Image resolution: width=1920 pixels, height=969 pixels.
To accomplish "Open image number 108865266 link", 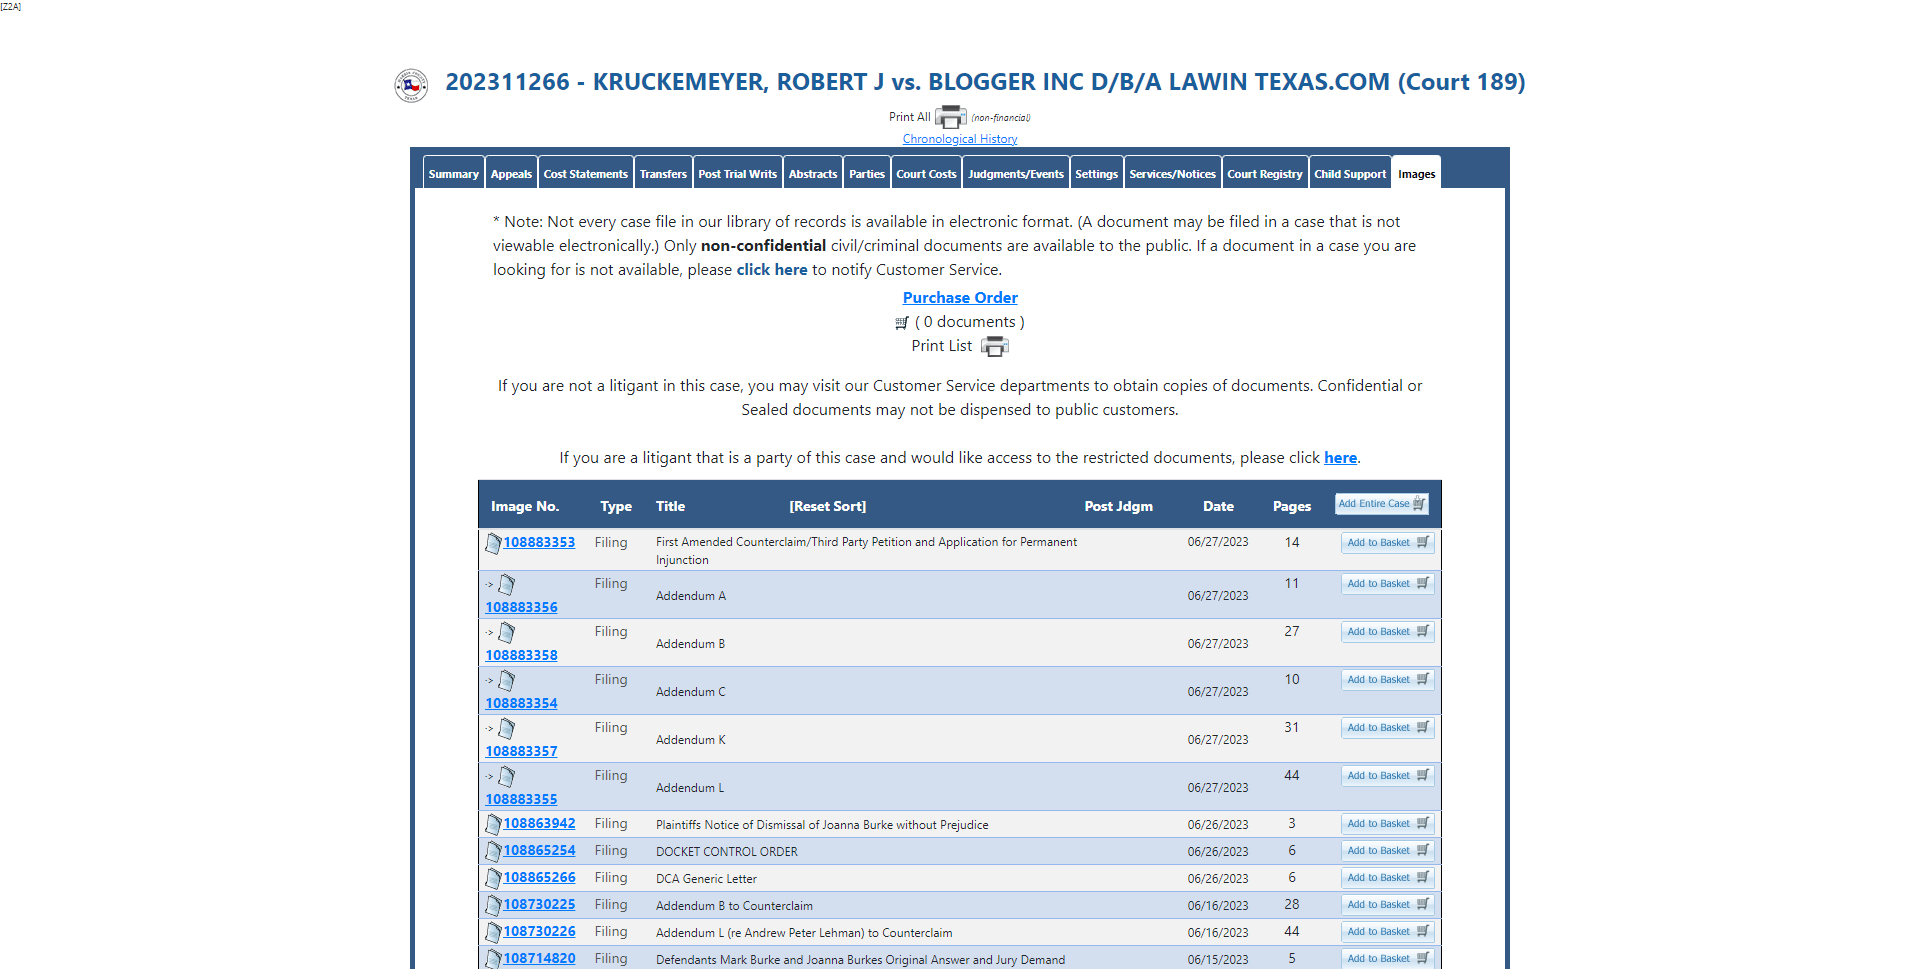I will click(x=539, y=878).
